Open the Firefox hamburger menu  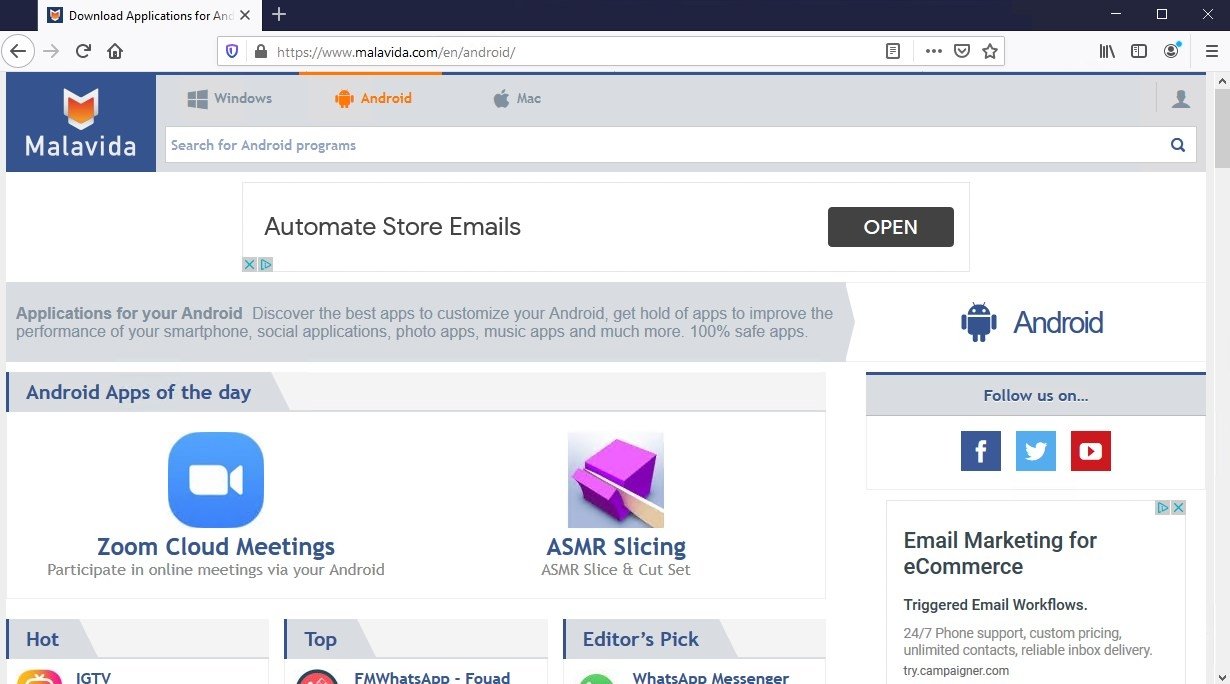[x=1212, y=51]
